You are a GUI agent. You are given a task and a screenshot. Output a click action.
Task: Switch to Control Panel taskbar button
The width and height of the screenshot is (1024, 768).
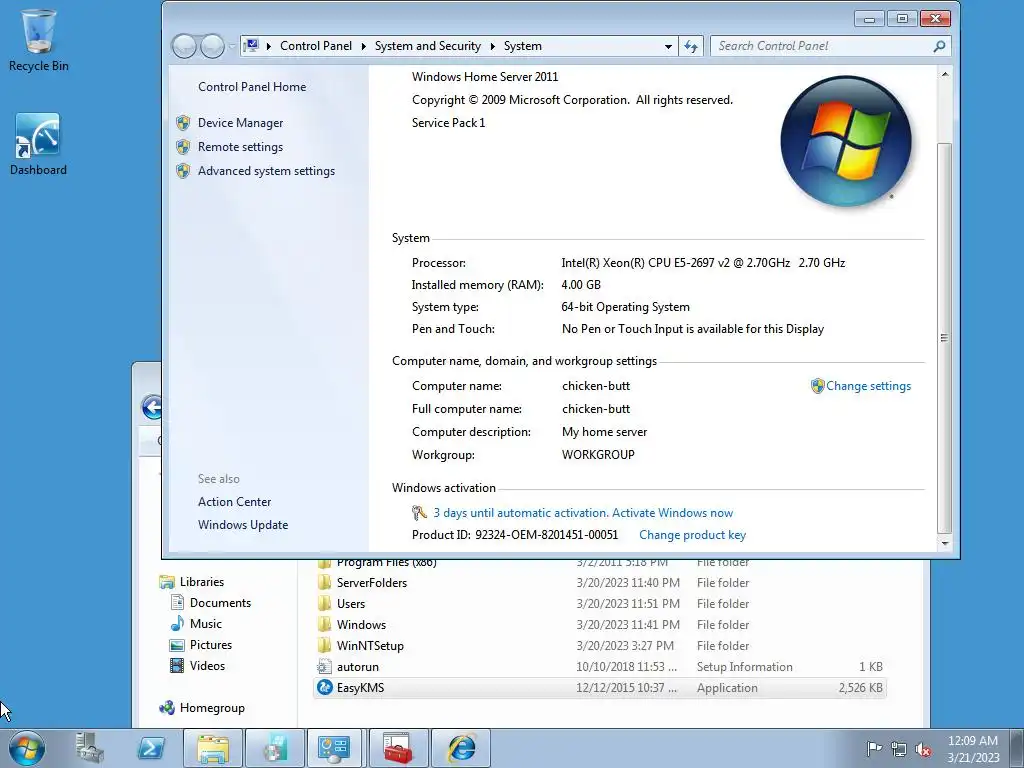coord(334,748)
